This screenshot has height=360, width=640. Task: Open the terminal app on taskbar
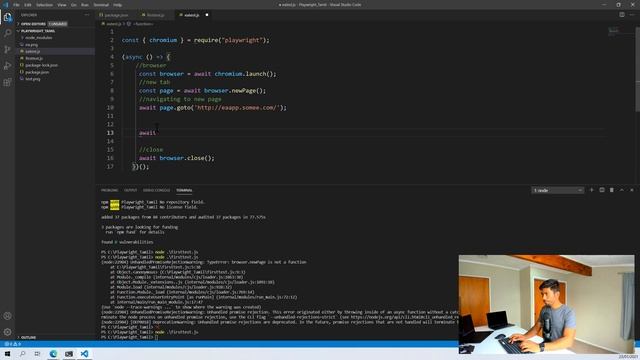69,354
